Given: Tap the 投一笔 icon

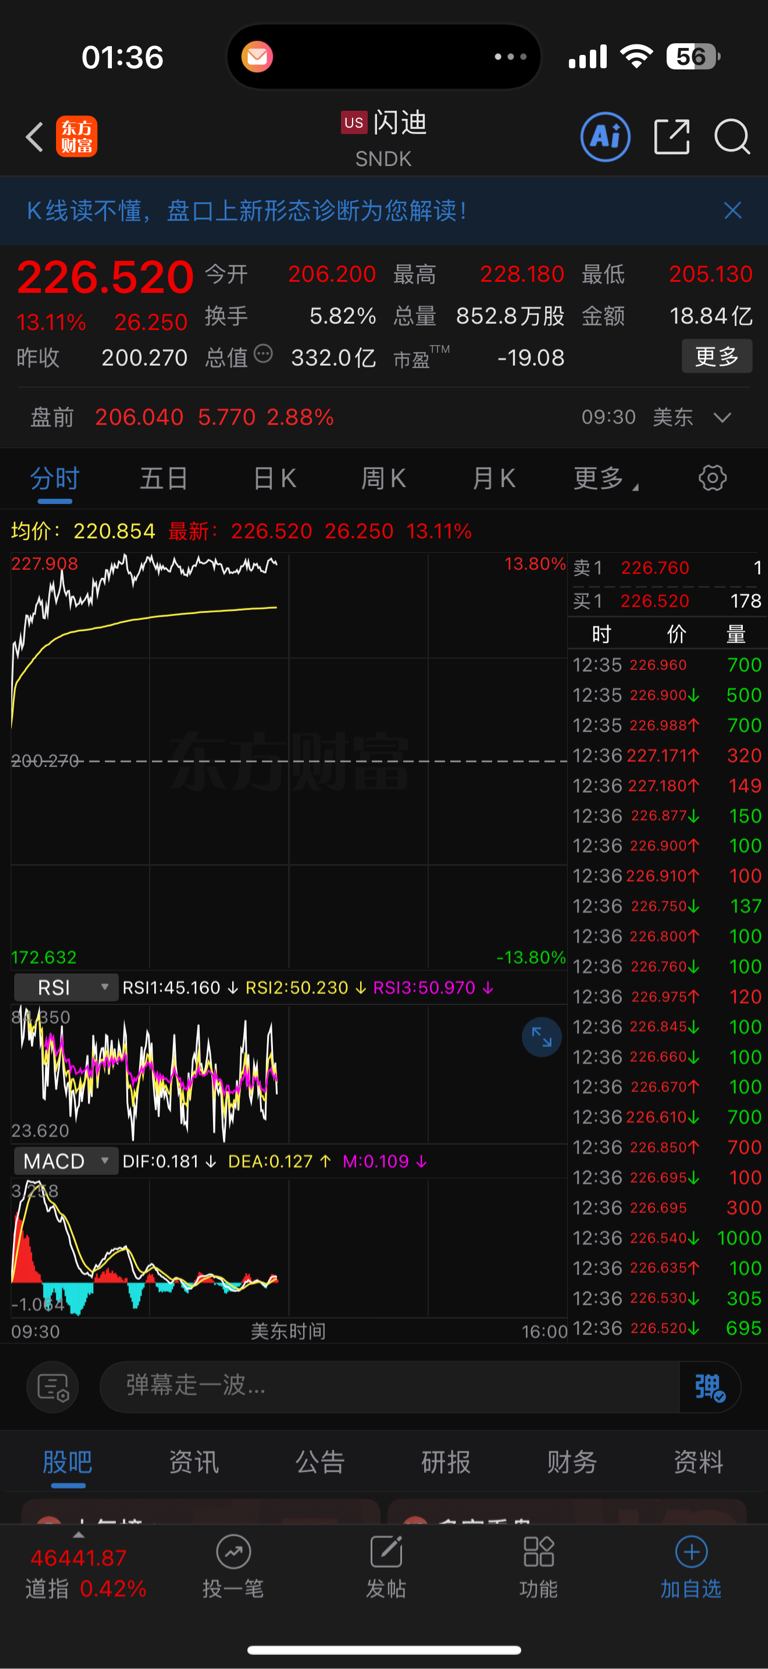Looking at the screenshot, I should click(x=233, y=1552).
